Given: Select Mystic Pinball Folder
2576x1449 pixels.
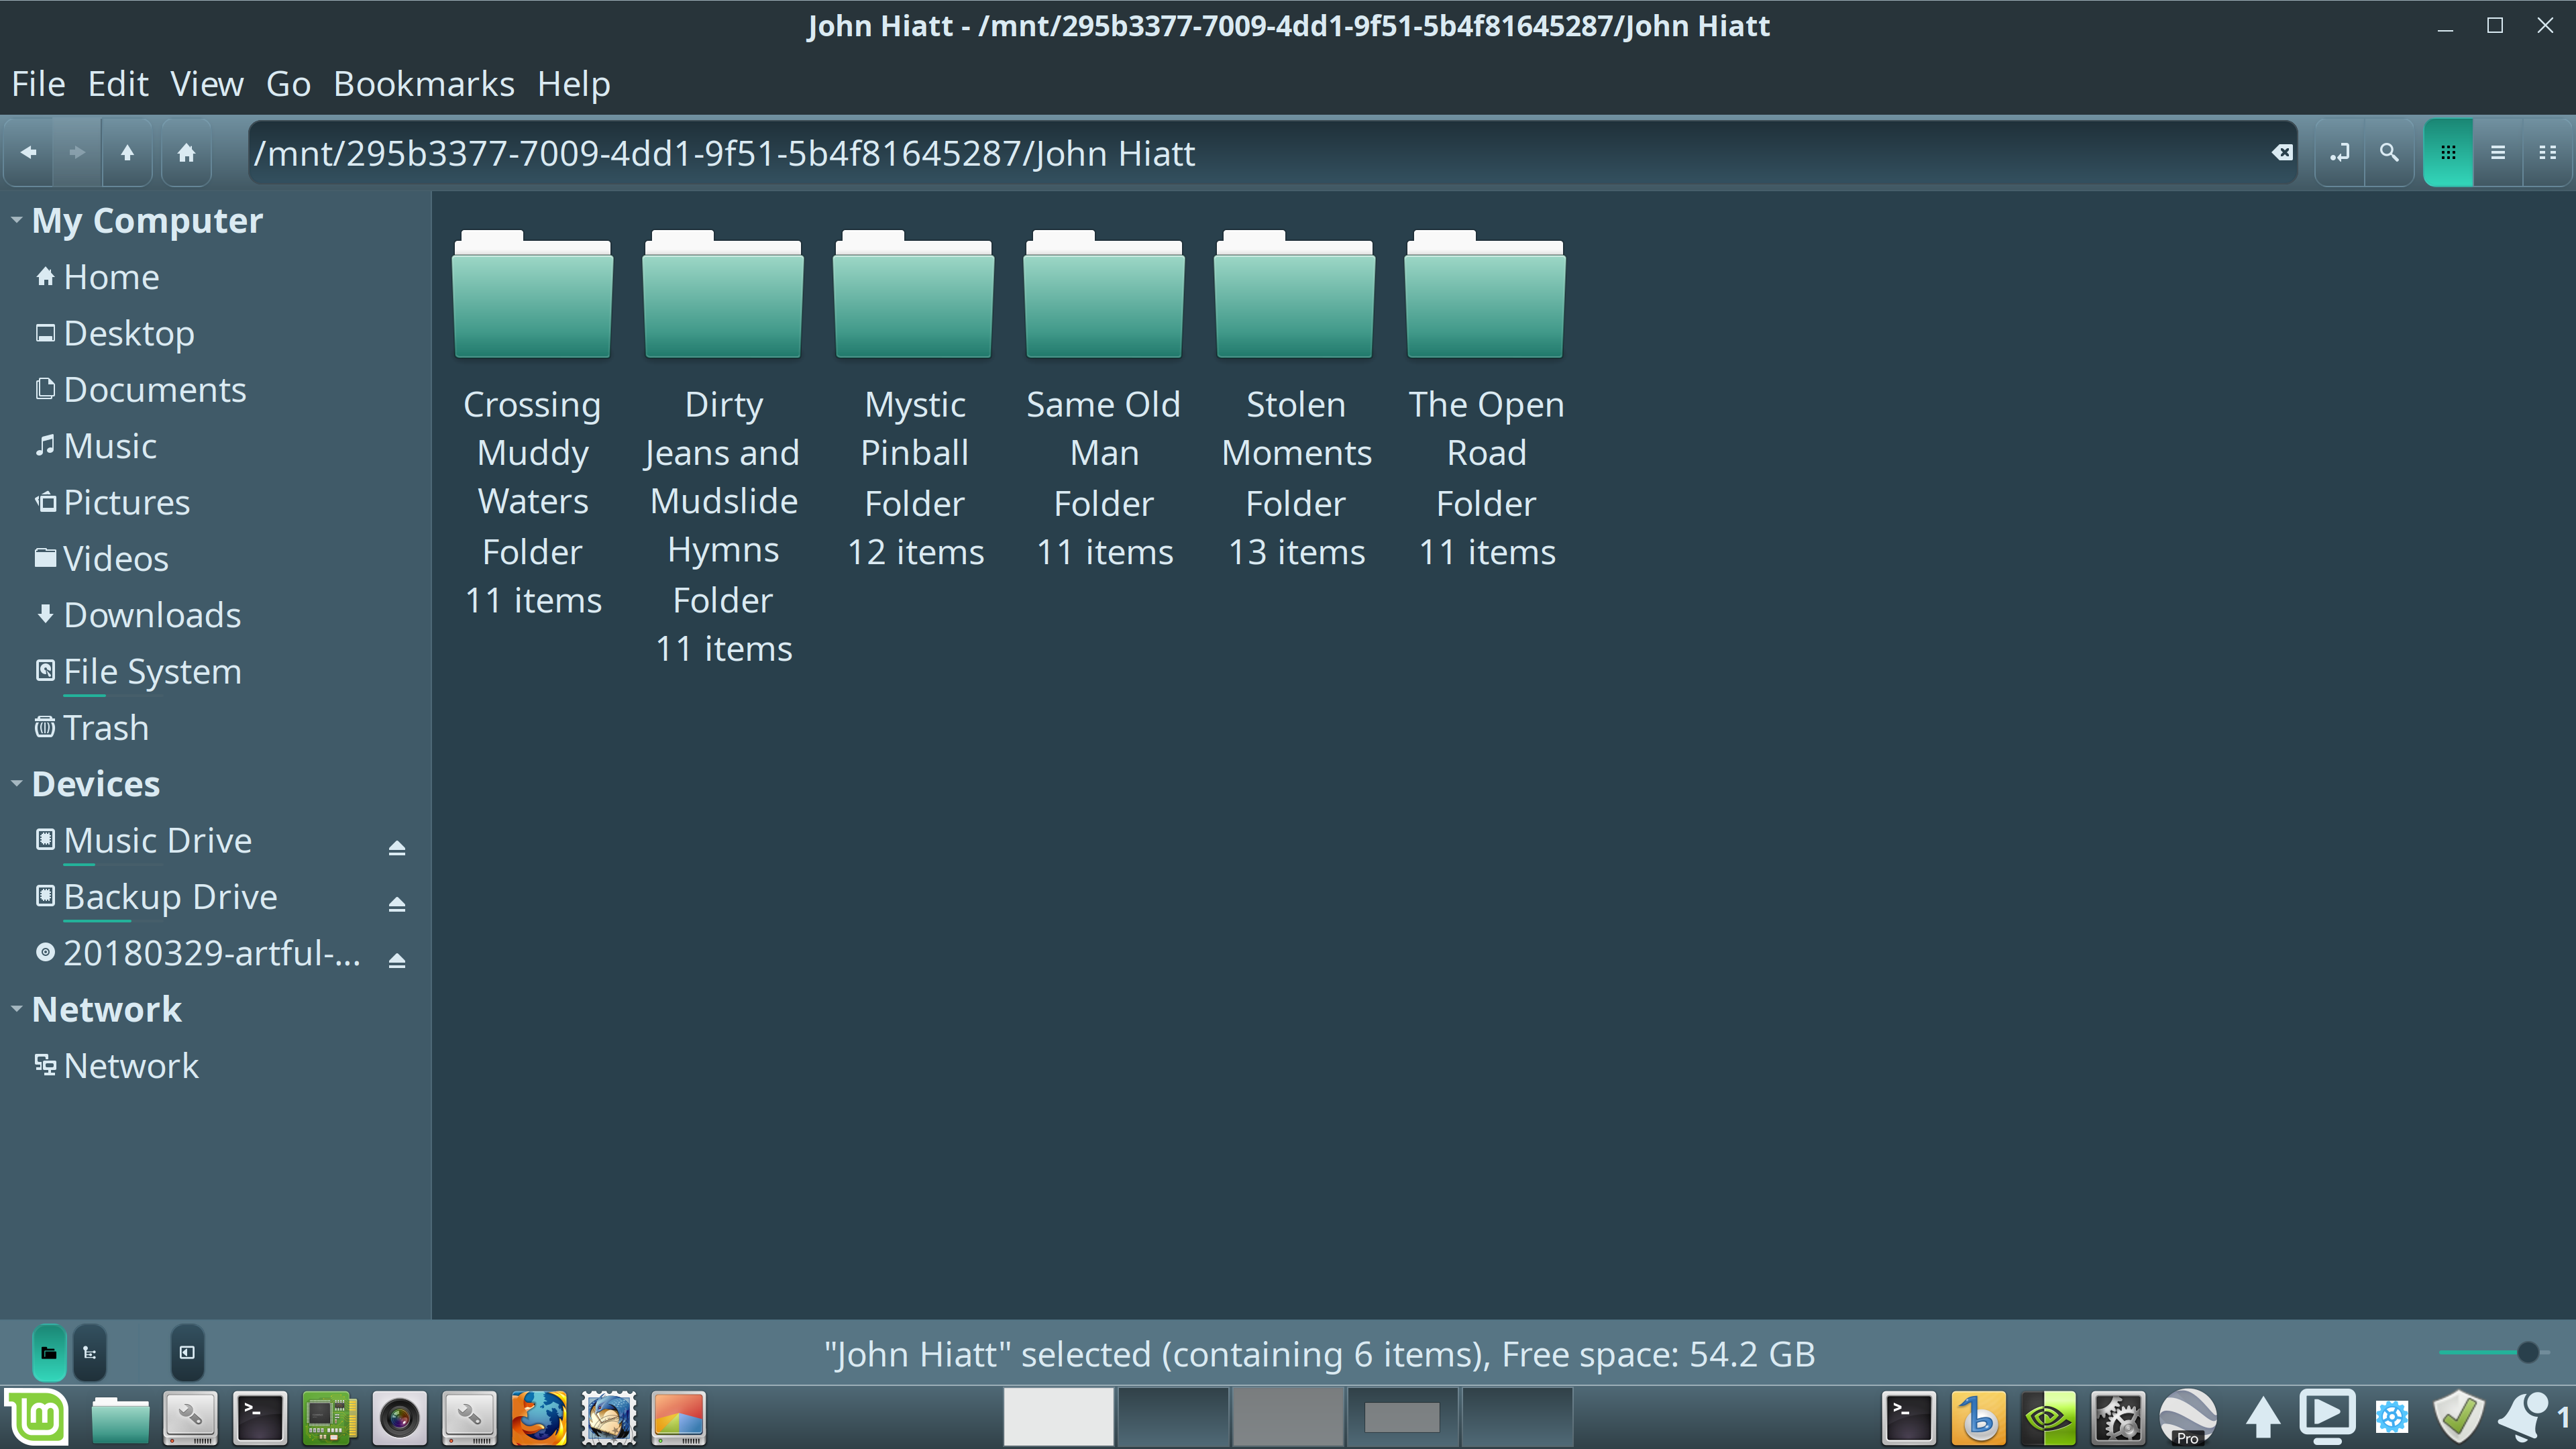Looking at the screenshot, I should (914, 400).
